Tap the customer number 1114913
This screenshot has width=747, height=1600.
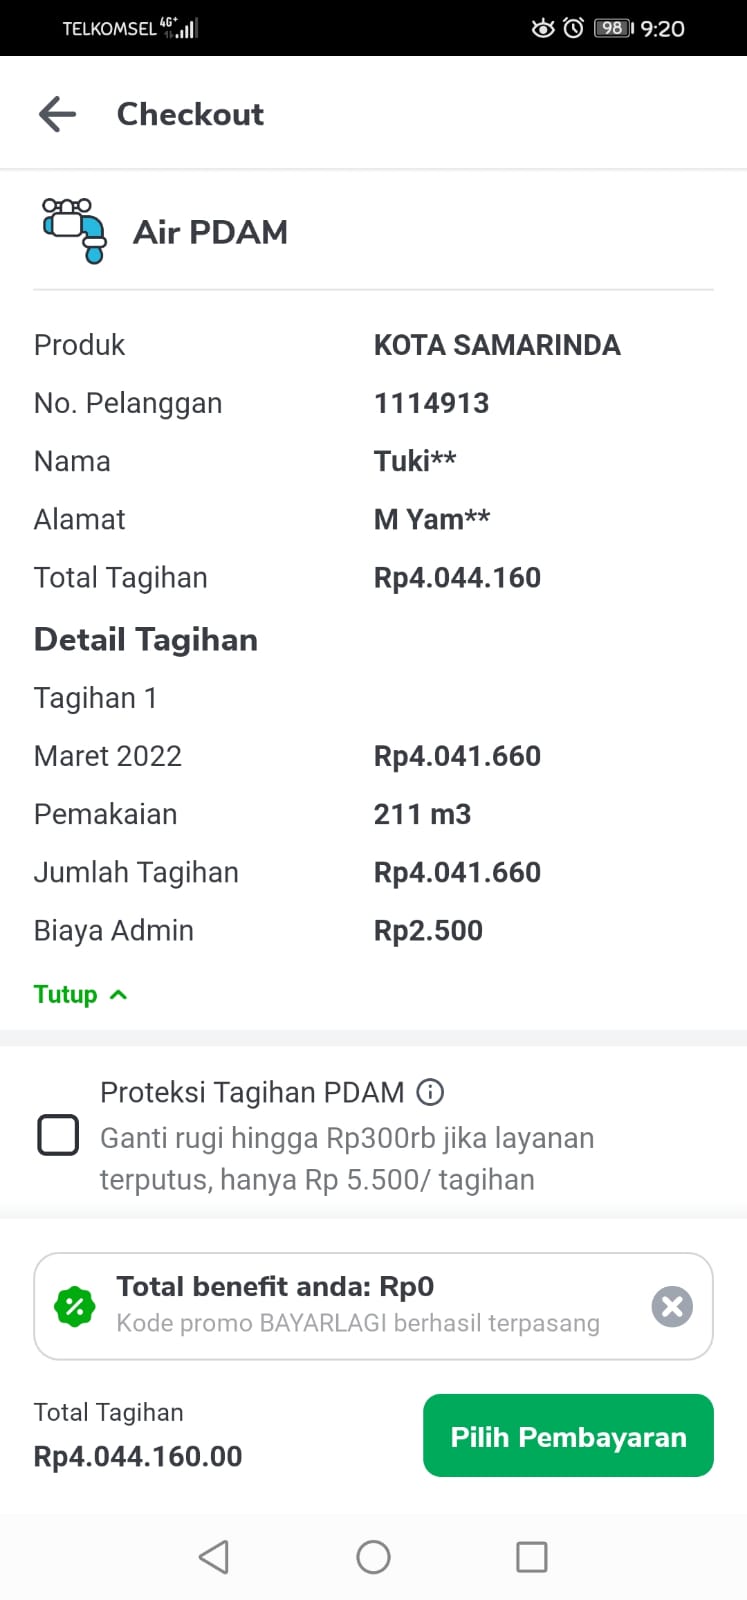tap(431, 403)
